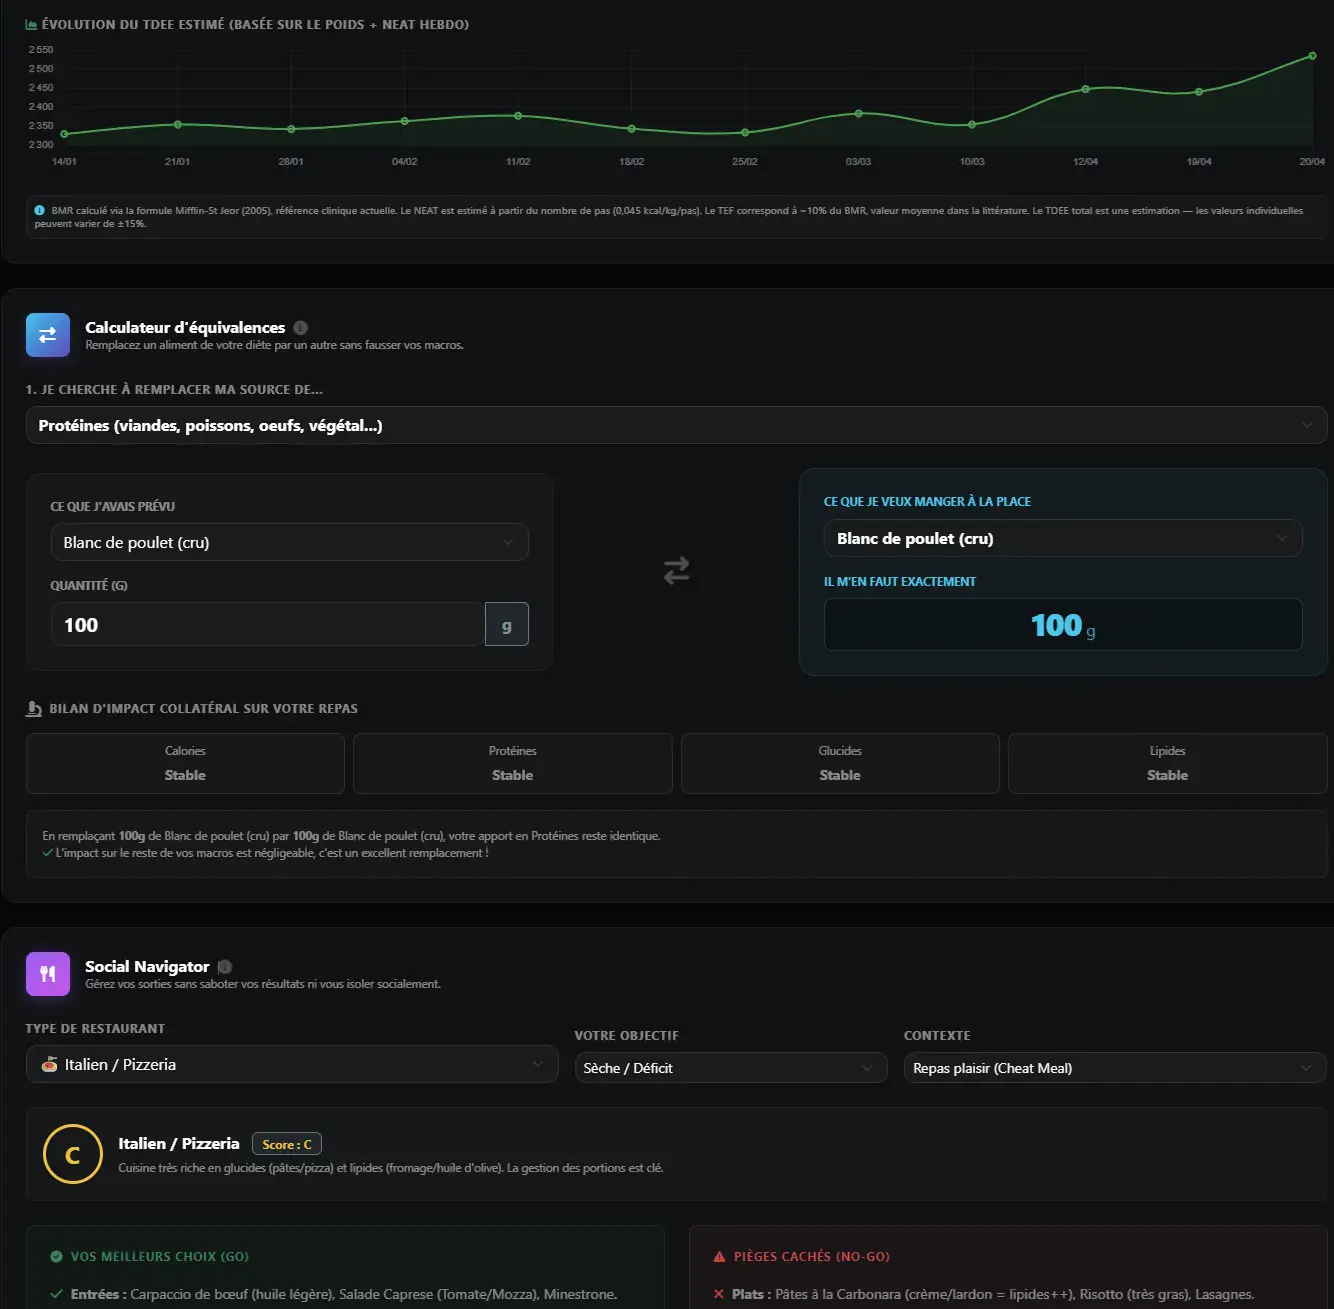
Task: Open the Protéines source category dropdown
Action: (x=676, y=425)
